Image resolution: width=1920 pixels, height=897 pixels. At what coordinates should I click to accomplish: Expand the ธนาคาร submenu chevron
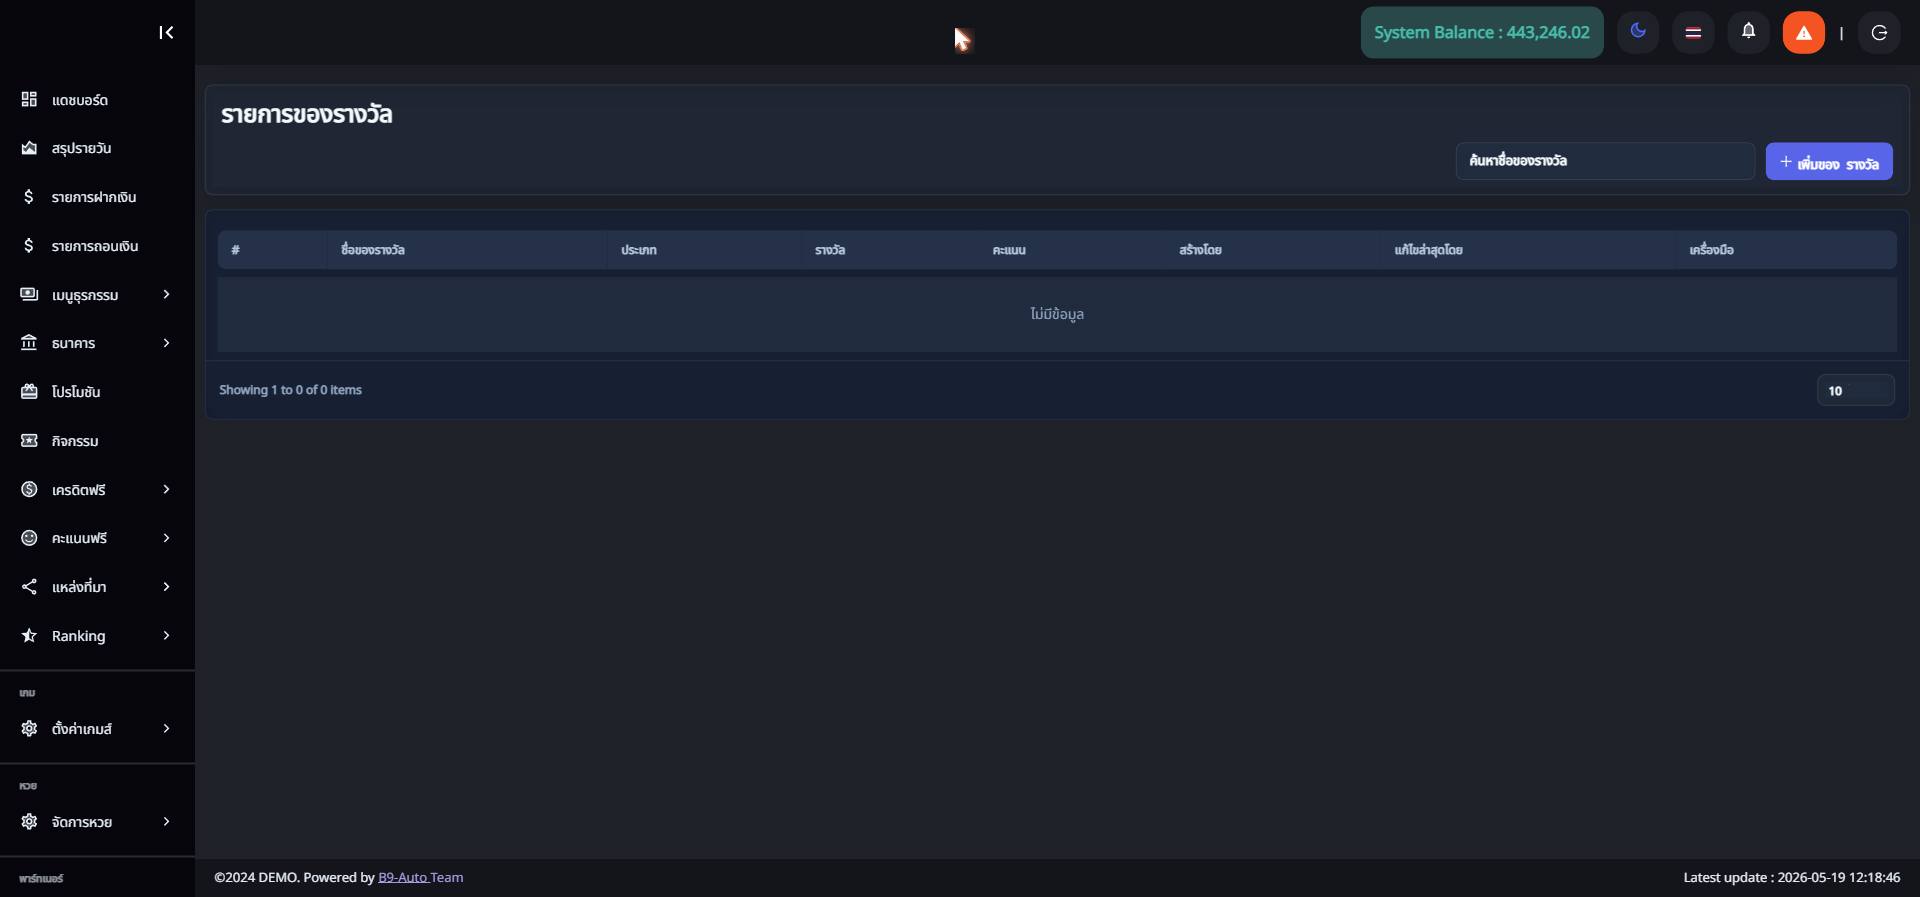coord(166,343)
